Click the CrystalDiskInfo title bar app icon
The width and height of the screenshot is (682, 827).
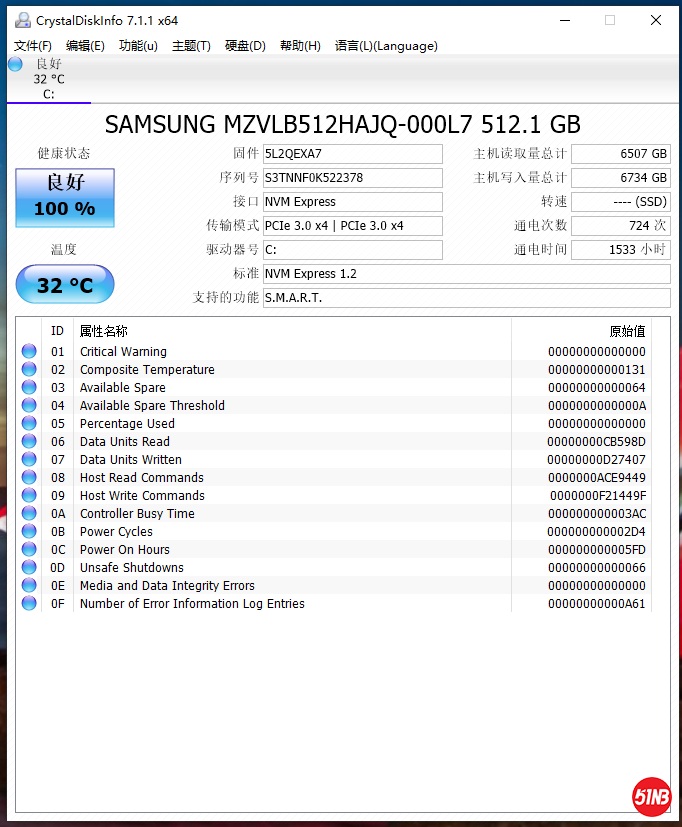22,20
